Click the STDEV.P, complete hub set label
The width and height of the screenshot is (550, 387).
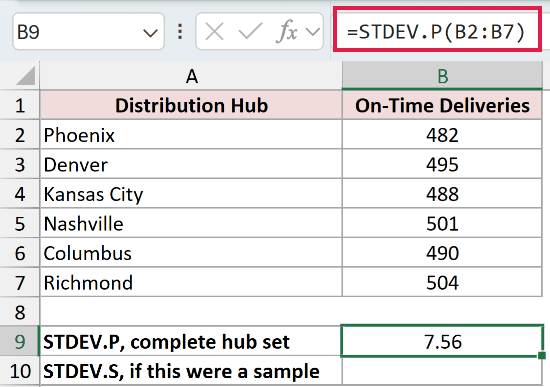tap(191, 341)
